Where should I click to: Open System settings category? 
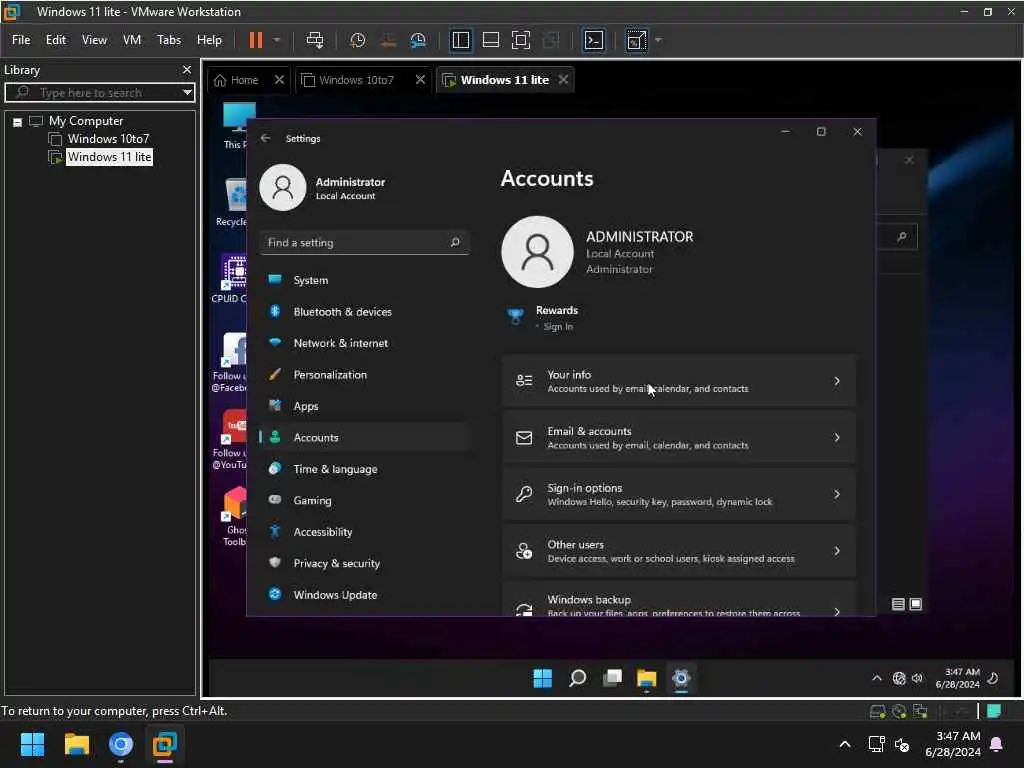point(364,280)
